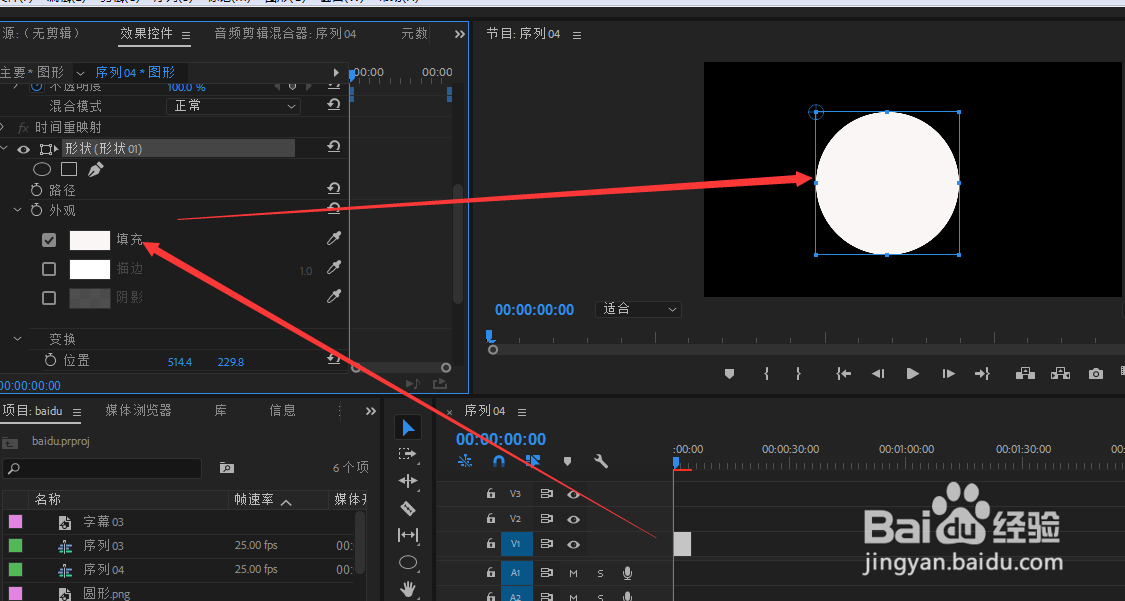Switch to the 库 libraries tab
This screenshot has height=601, width=1125.
(220, 410)
